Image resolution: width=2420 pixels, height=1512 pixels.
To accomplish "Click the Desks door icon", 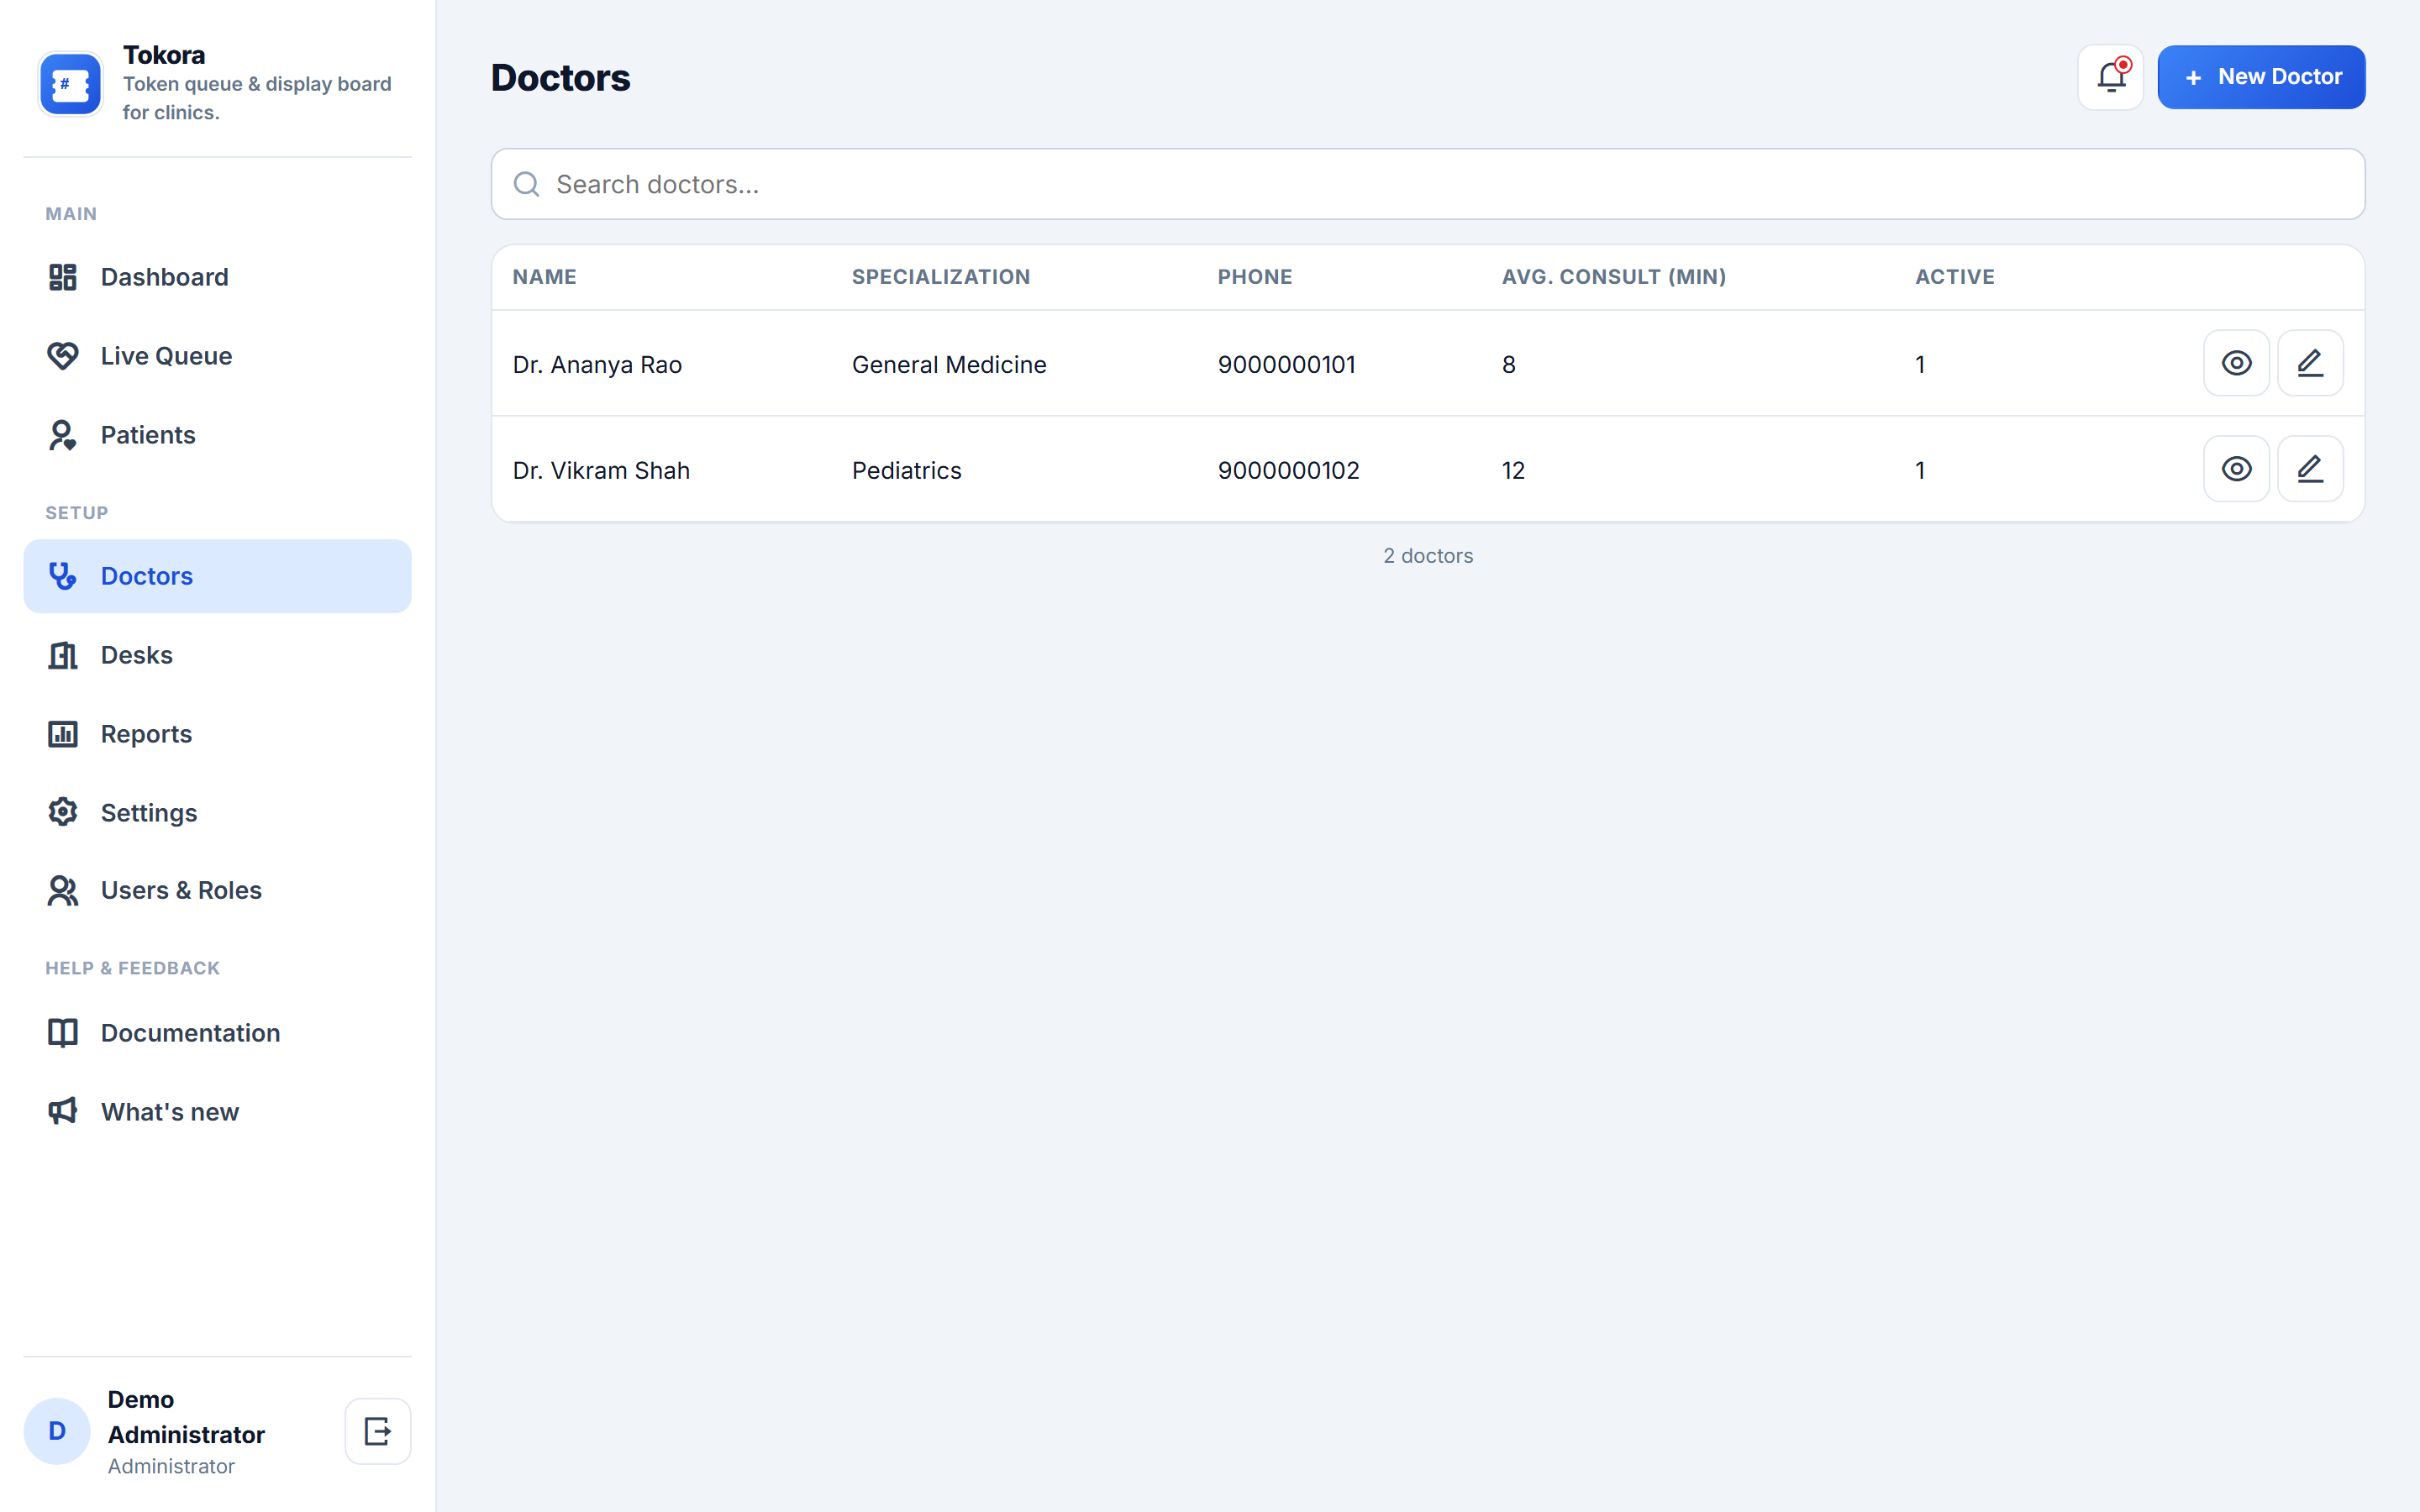I will coord(63,655).
